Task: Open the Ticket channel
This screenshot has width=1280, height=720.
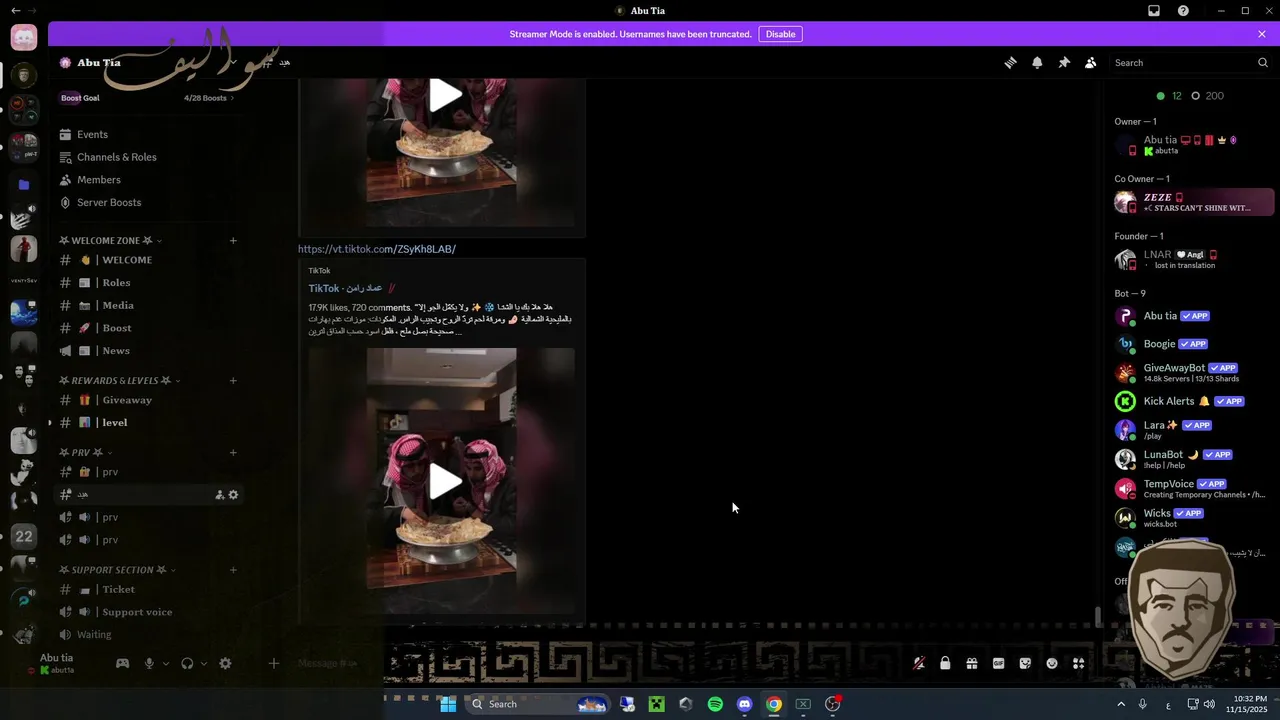Action: tap(148, 589)
